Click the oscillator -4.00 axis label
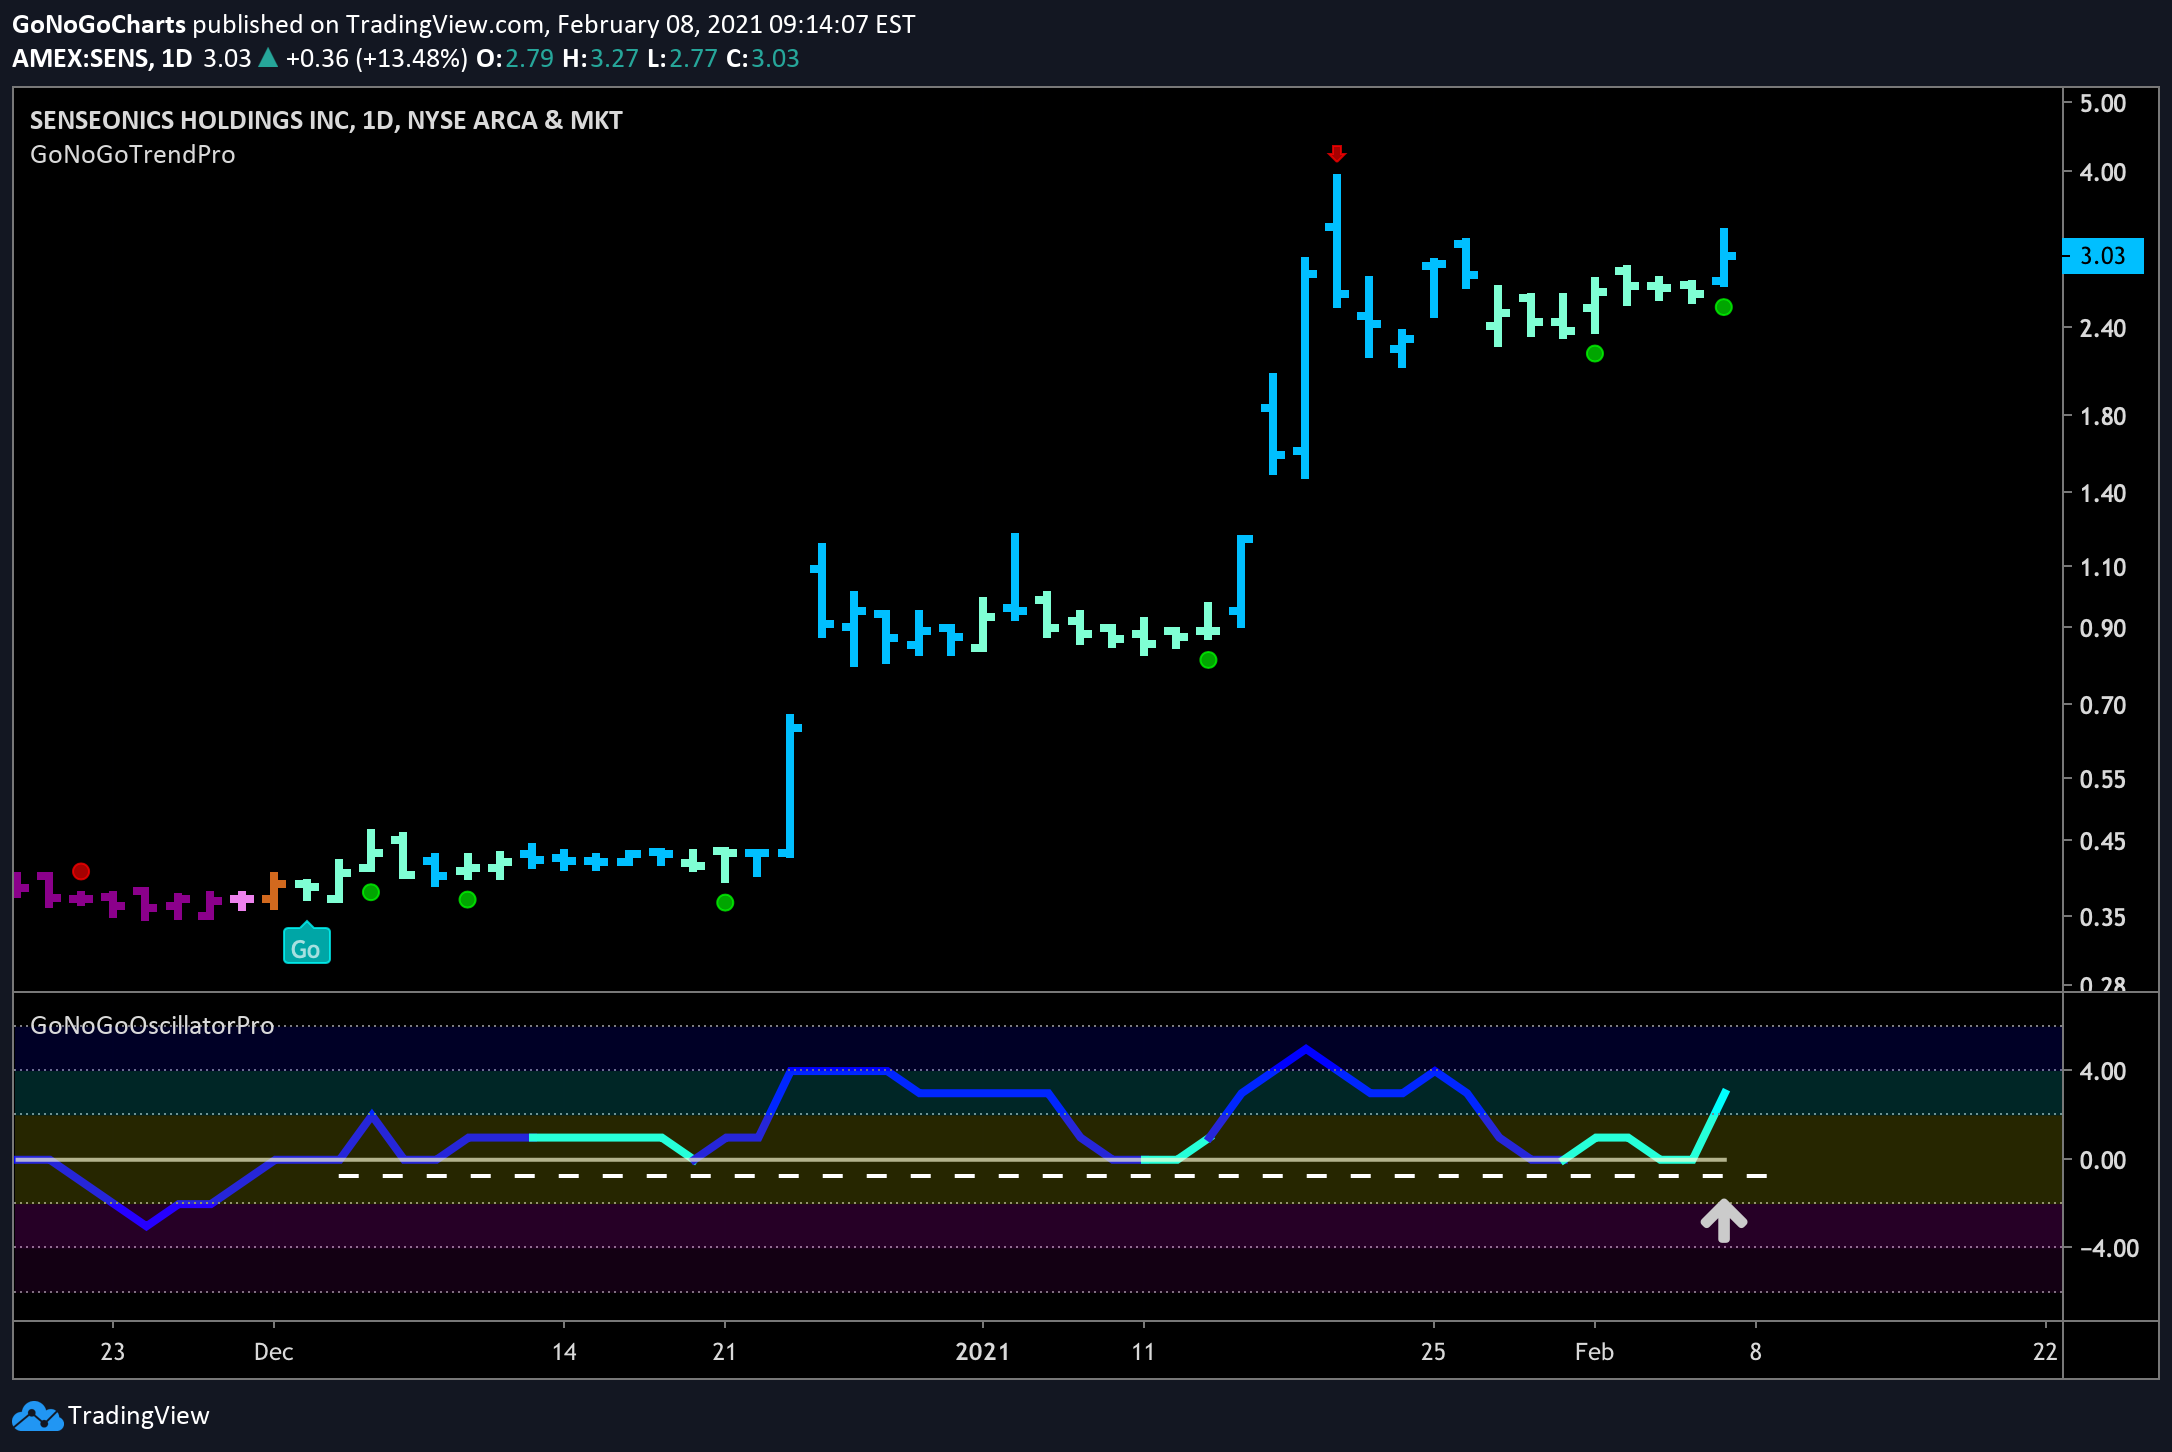This screenshot has height=1452, width=2172. [x=2109, y=1248]
